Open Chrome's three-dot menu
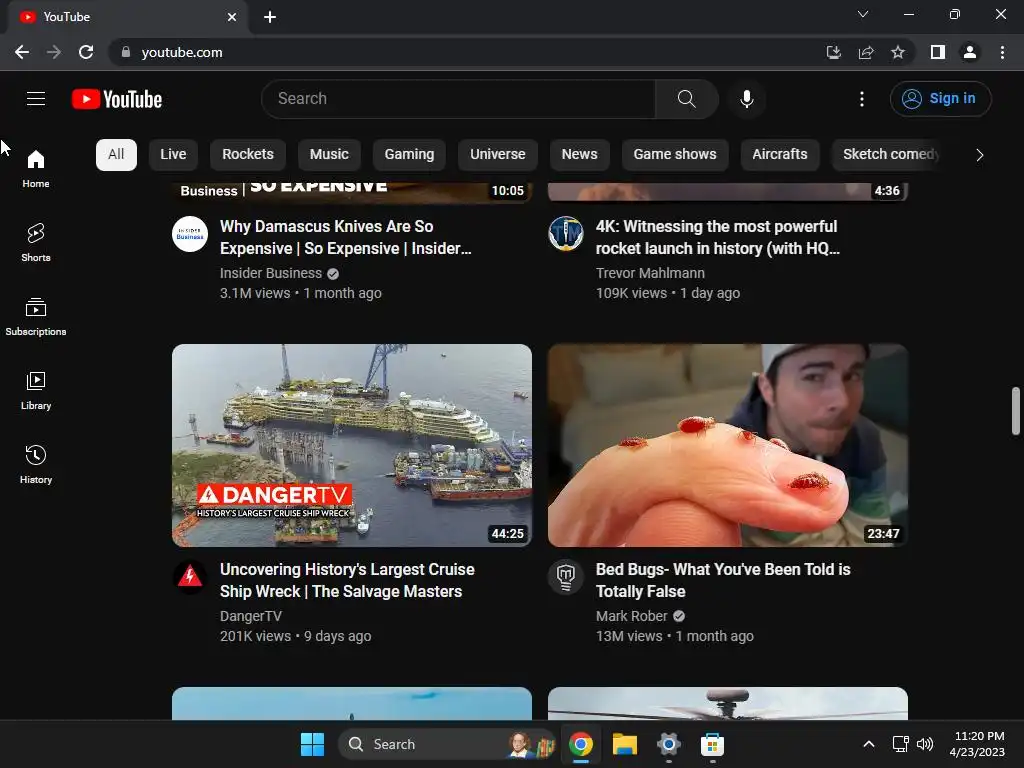1024x768 pixels. pyautogui.click(x=1002, y=52)
